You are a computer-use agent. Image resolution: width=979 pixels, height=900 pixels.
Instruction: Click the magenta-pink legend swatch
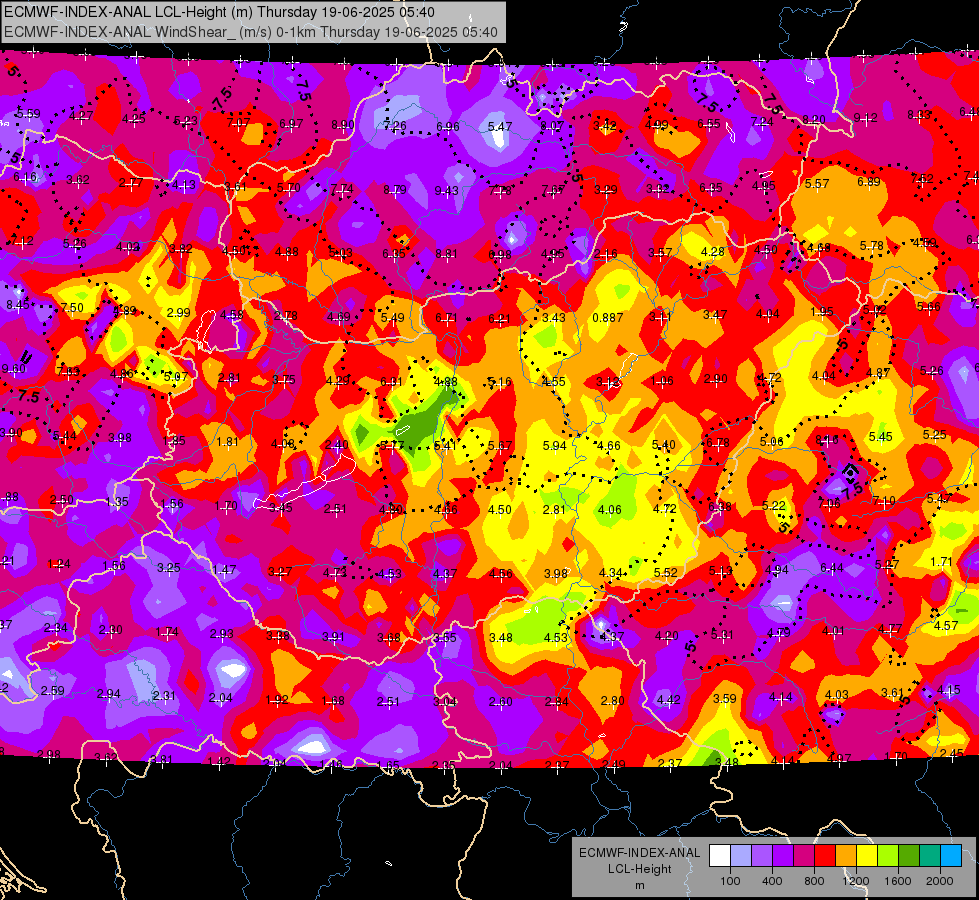click(804, 856)
